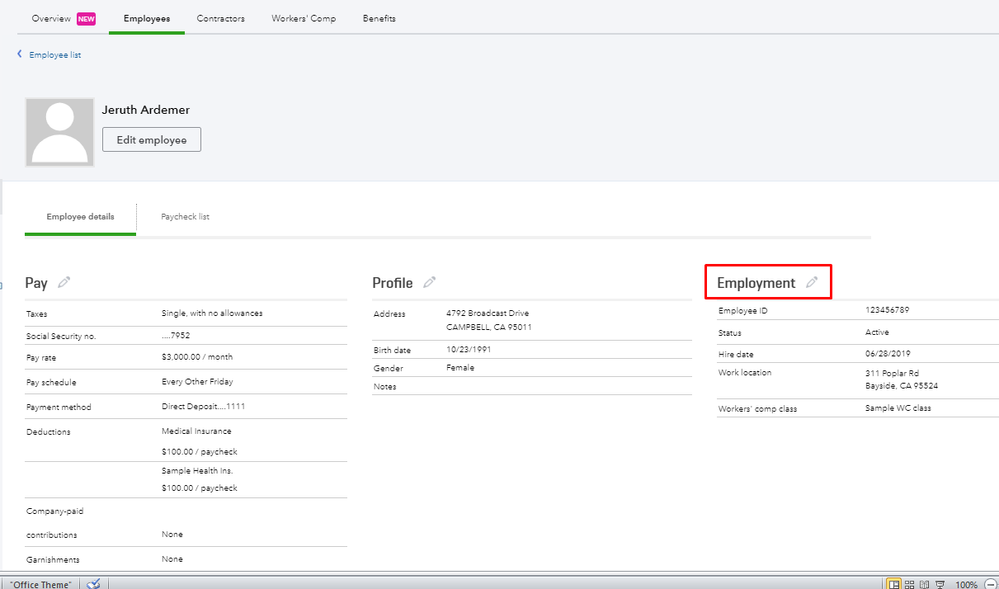The height and width of the screenshot is (589, 999).
Task: Click hire date 06/28/2019
Action: [x=888, y=353]
